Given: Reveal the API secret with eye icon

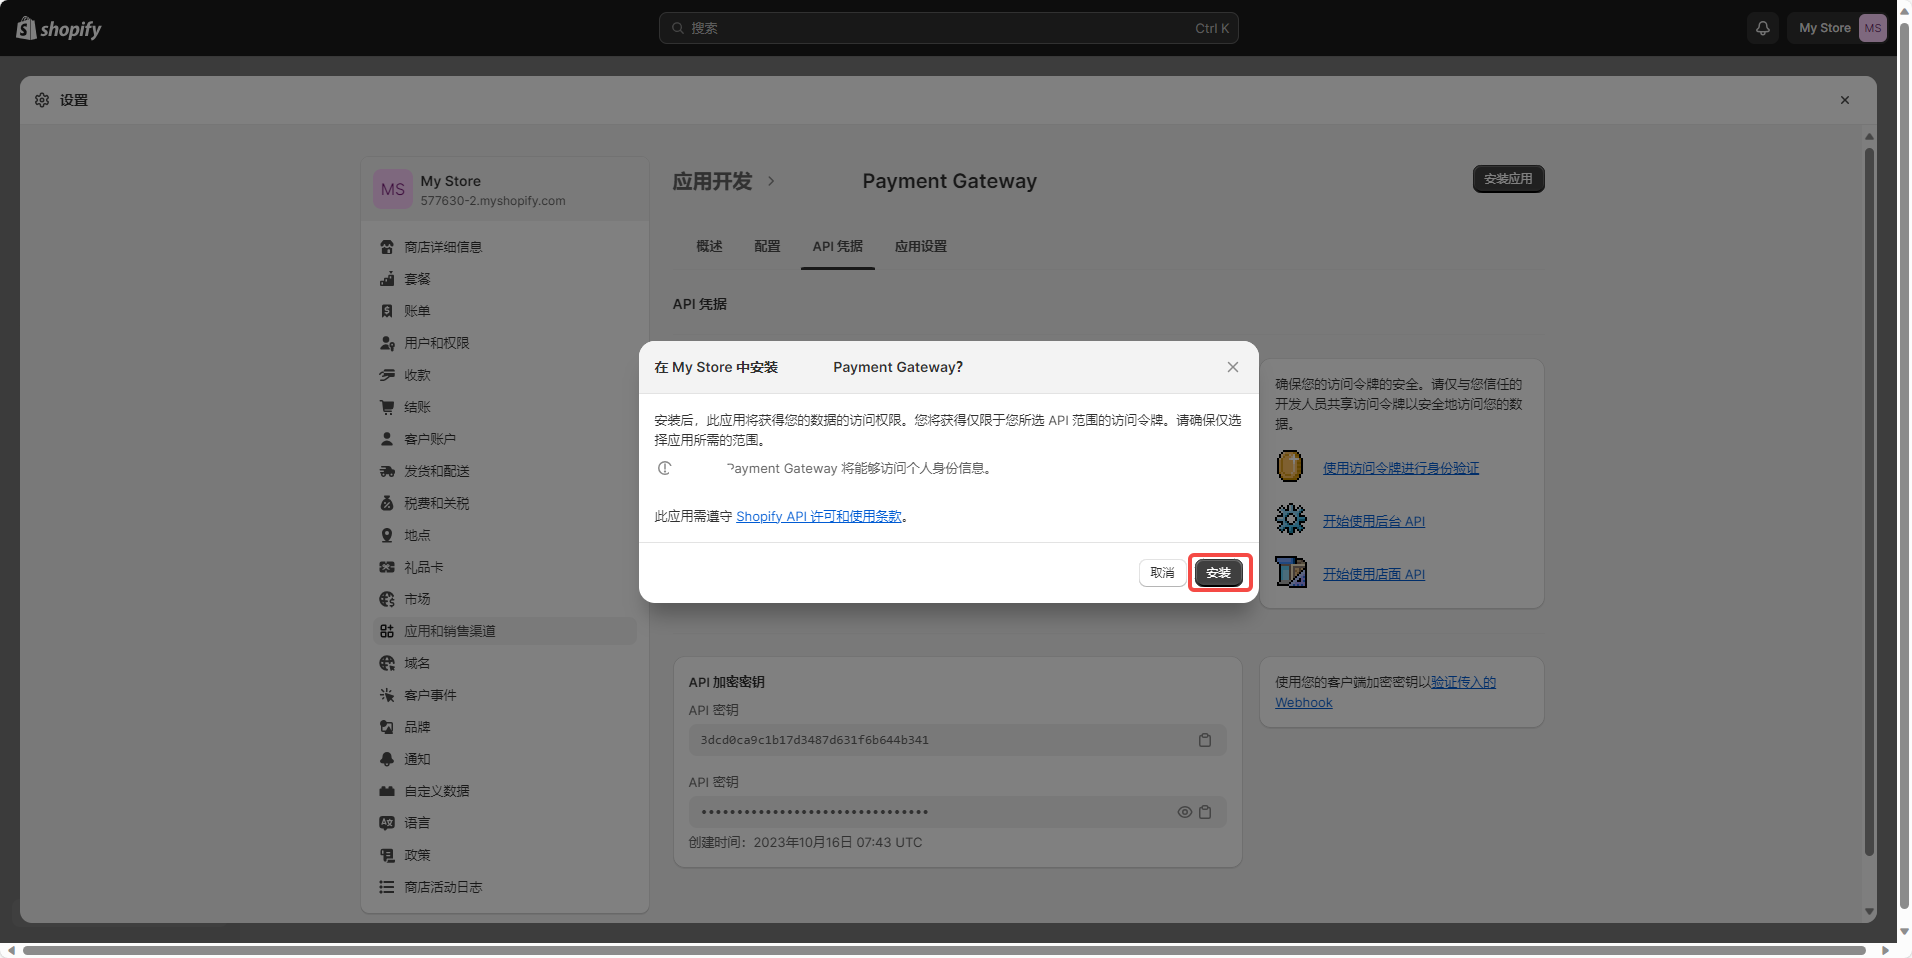Looking at the screenshot, I should coord(1184,812).
